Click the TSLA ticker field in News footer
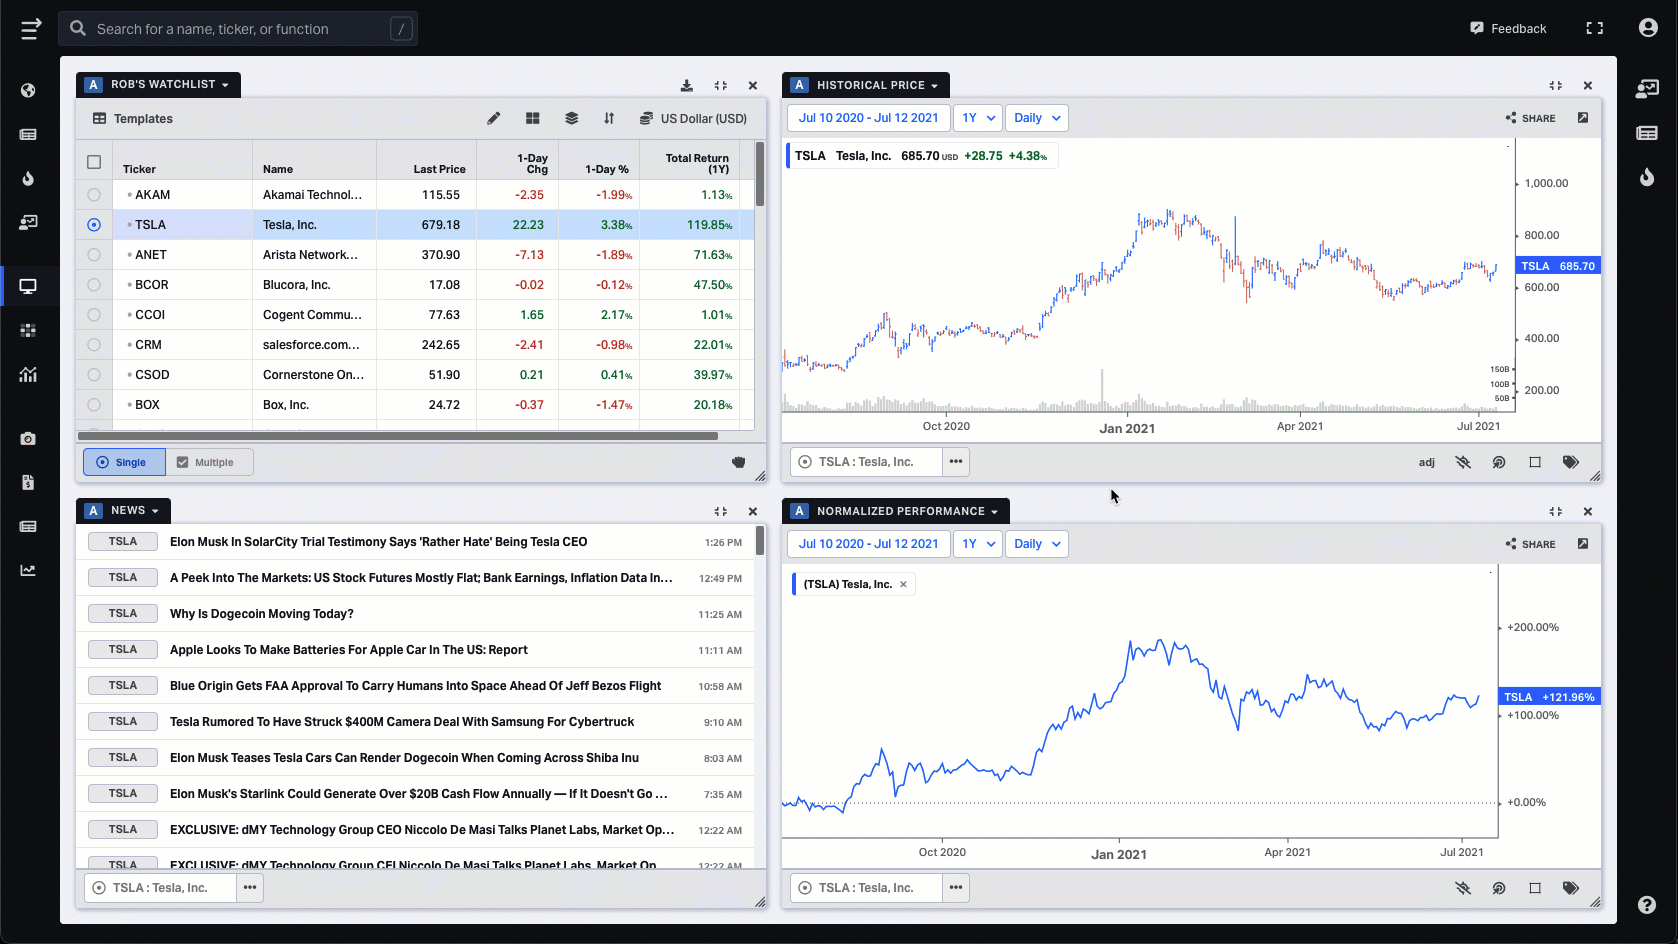 click(x=160, y=888)
